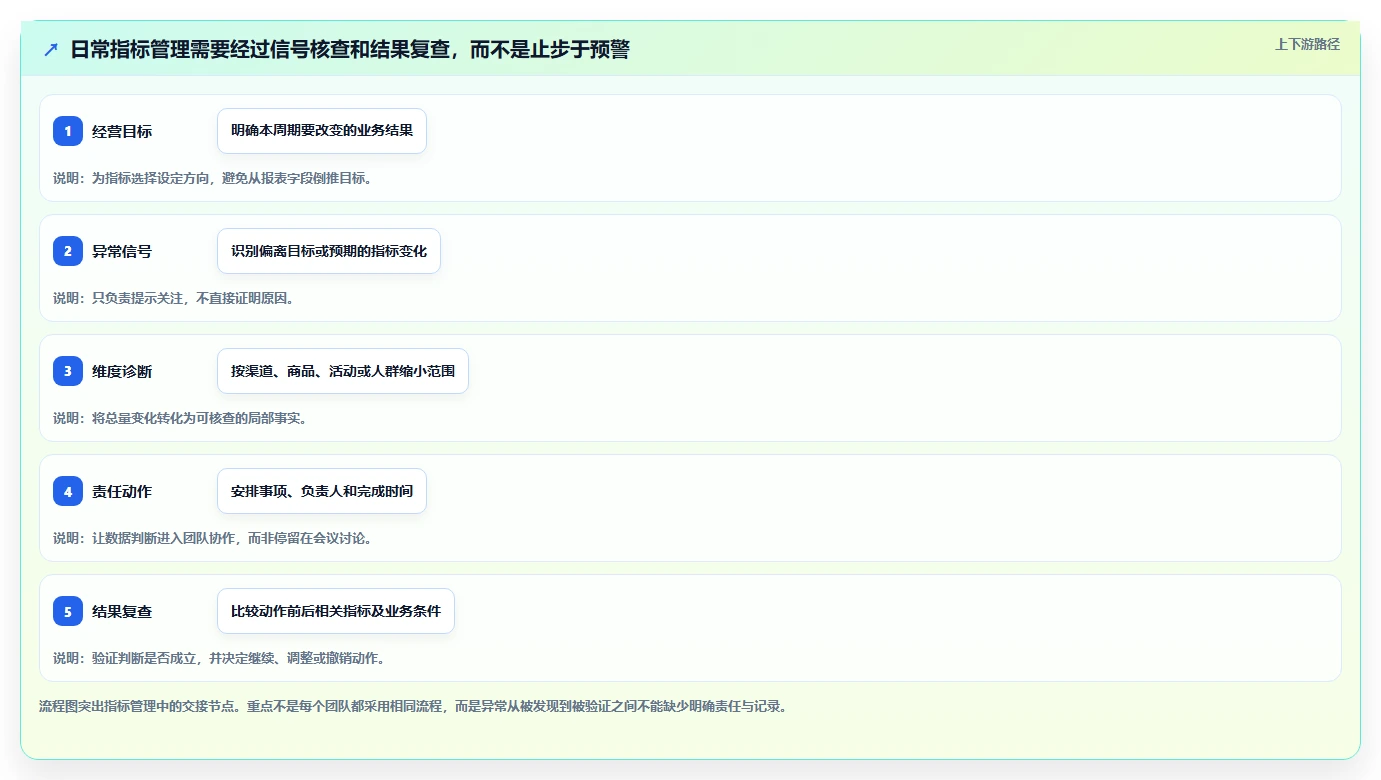Screen dimensions: 1381x780
Task: Click the note 让数据判断进入团队协作
Action: point(213,538)
